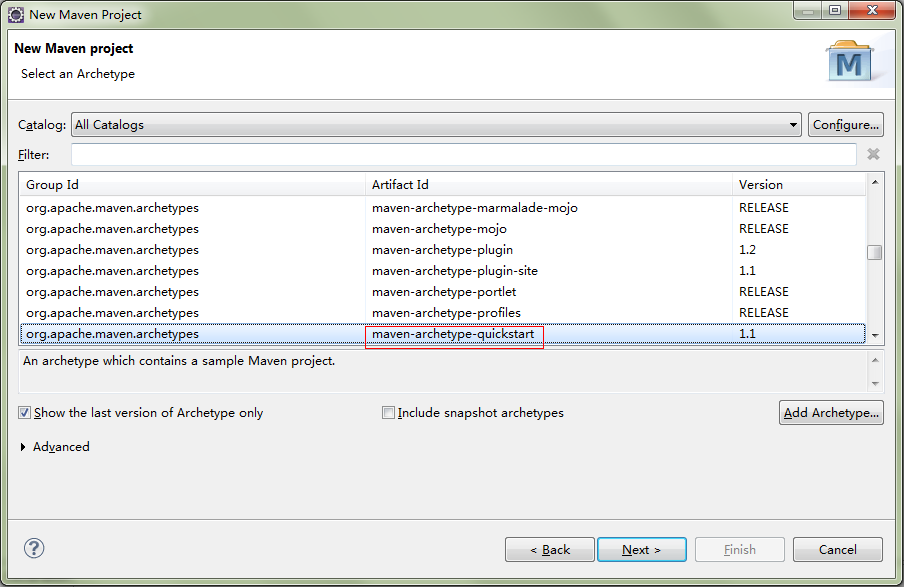Click into the Filter text field
This screenshot has width=904, height=587.
point(463,155)
